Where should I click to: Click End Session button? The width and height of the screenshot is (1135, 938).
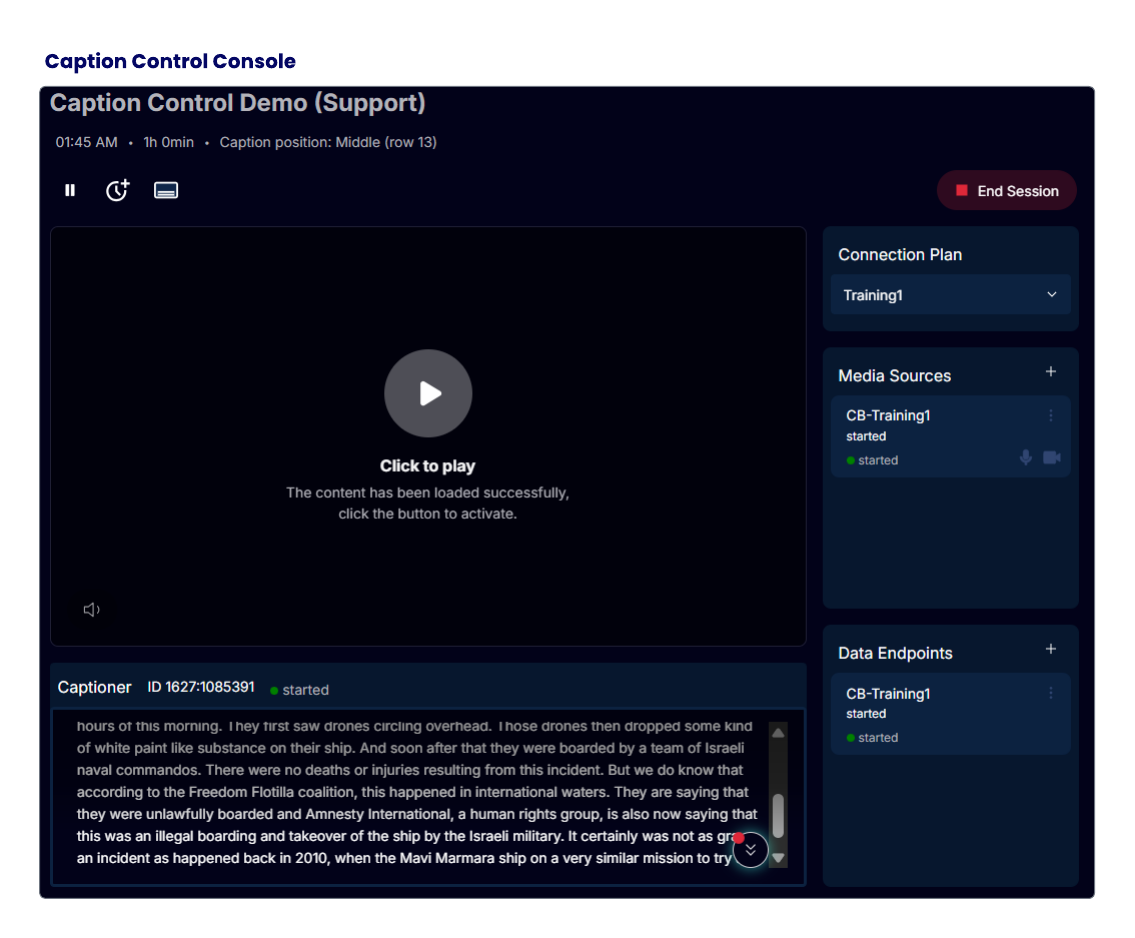(x=1006, y=191)
